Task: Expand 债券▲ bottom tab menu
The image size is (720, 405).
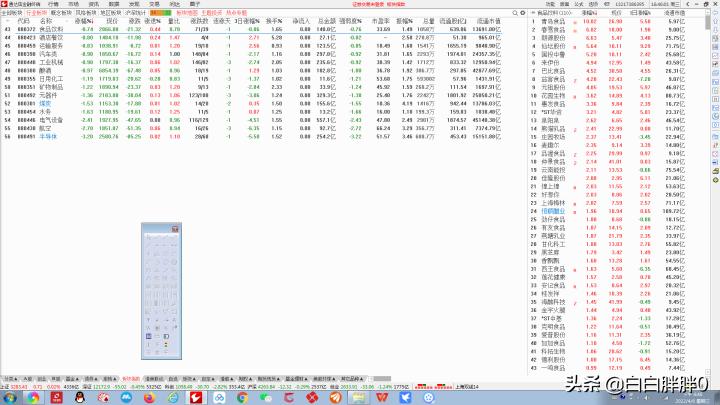Action: pos(90,379)
